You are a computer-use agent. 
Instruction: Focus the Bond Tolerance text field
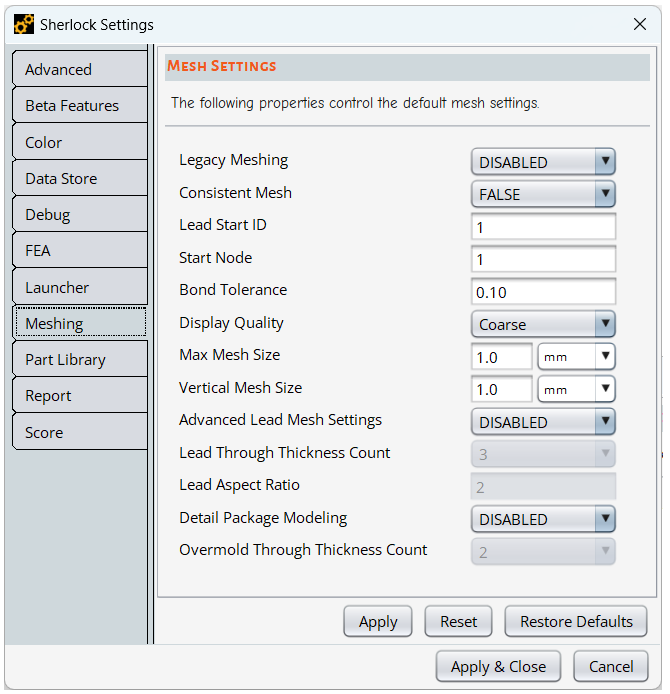point(543,292)
